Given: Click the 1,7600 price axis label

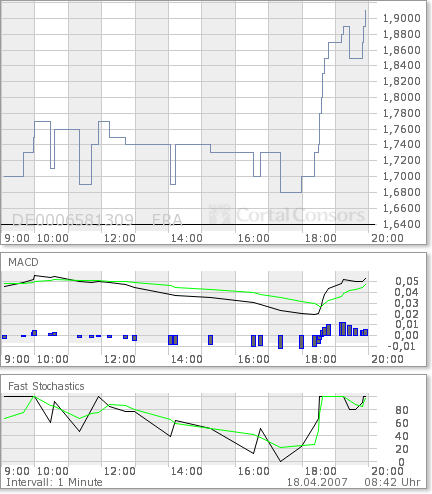Looking at the screenshot, I should 401,129.
